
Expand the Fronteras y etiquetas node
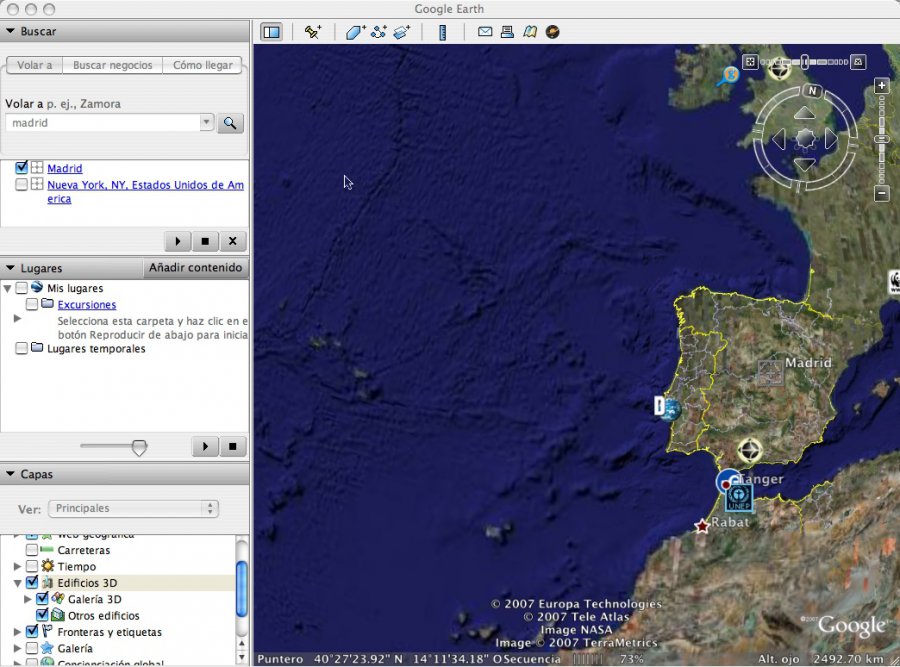click(17, 632)
